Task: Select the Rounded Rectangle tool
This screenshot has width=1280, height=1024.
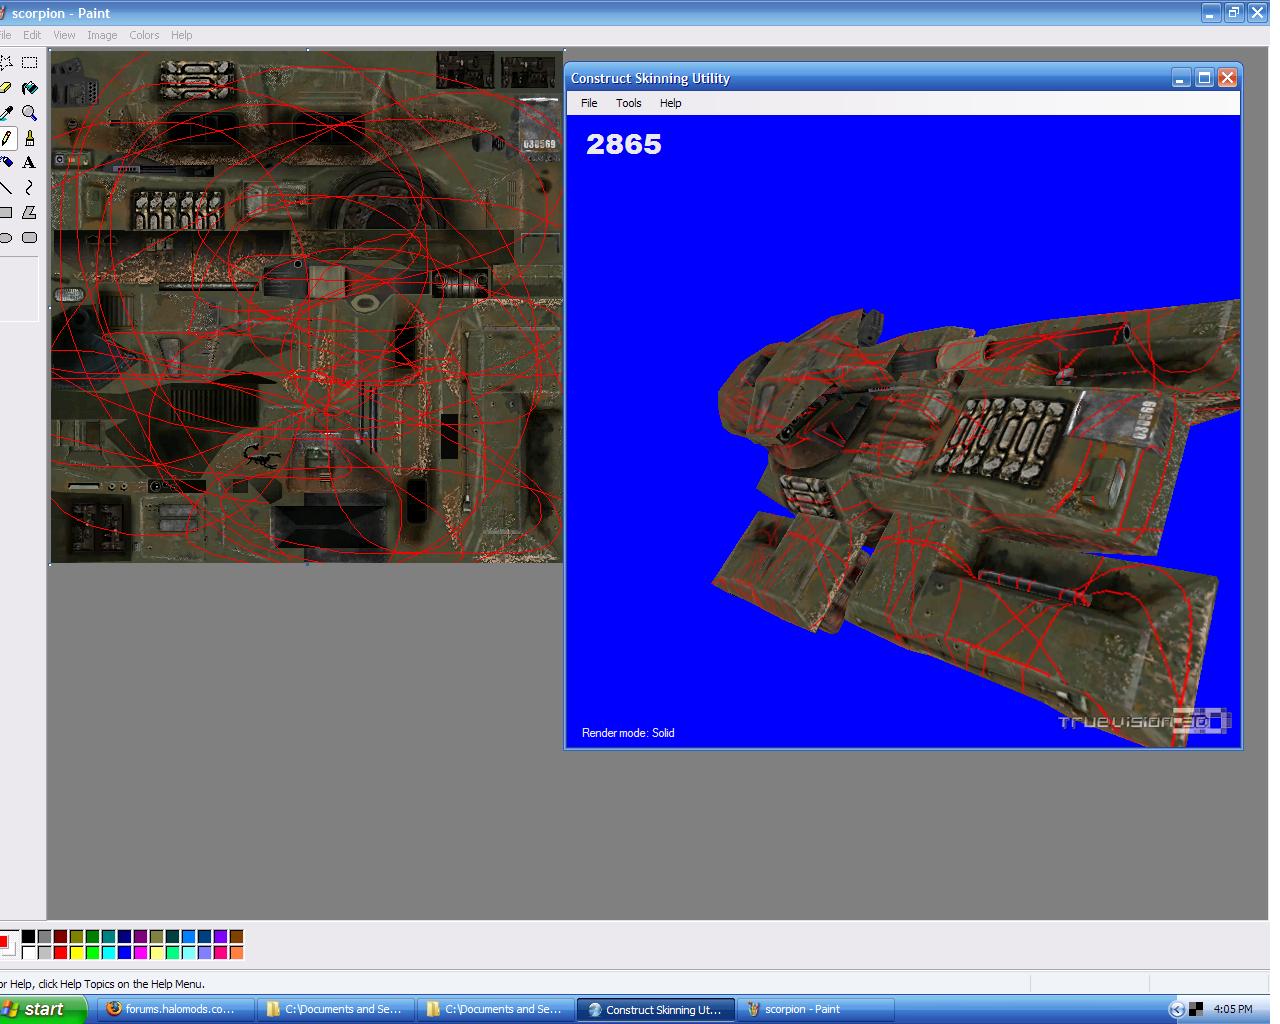Action: (x=29, y=237)
